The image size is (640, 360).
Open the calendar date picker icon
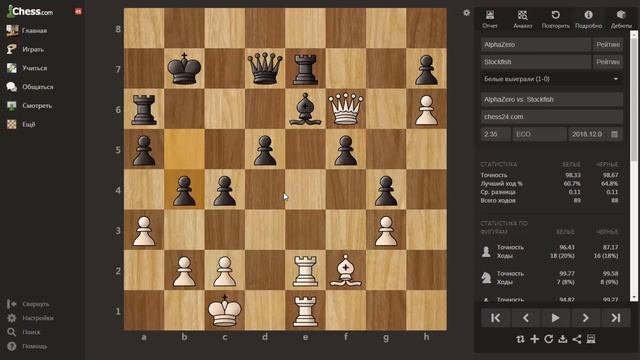615,134
